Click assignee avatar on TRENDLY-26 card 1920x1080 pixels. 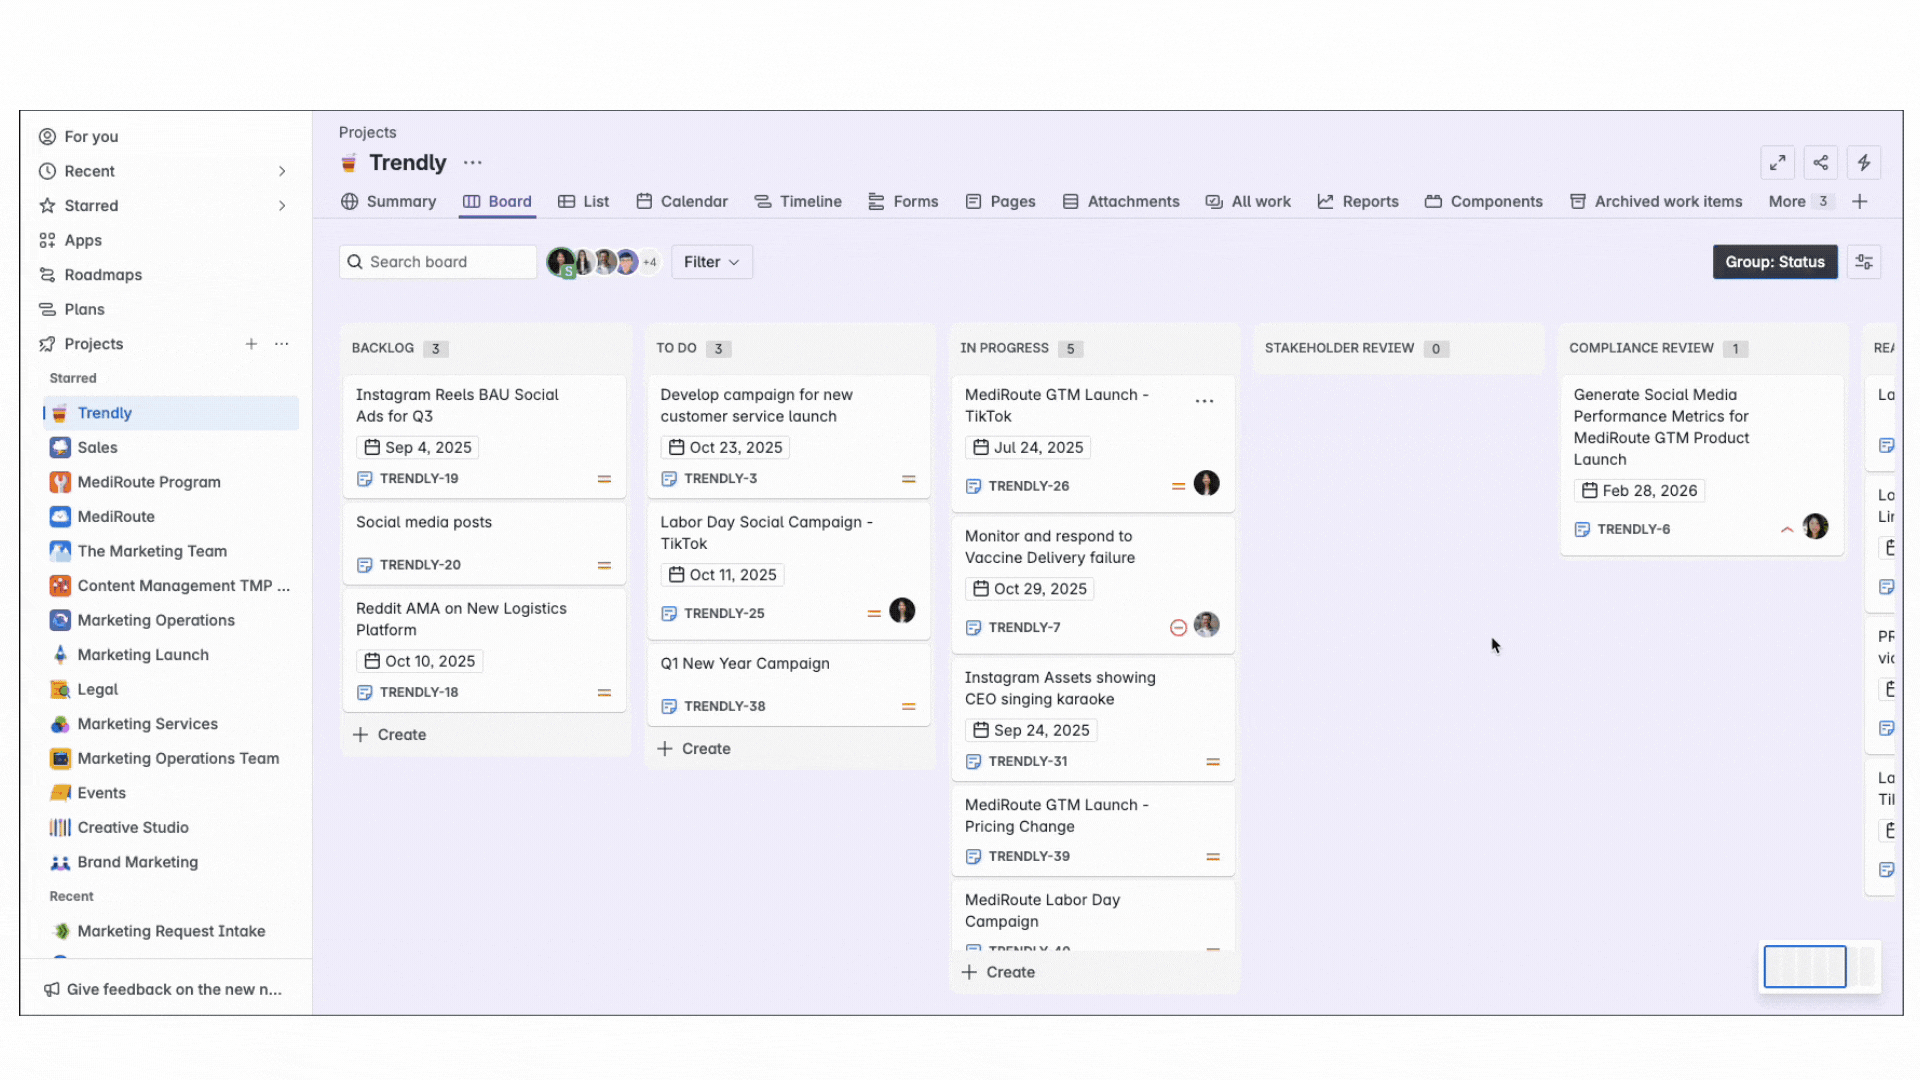(1207, 484)
